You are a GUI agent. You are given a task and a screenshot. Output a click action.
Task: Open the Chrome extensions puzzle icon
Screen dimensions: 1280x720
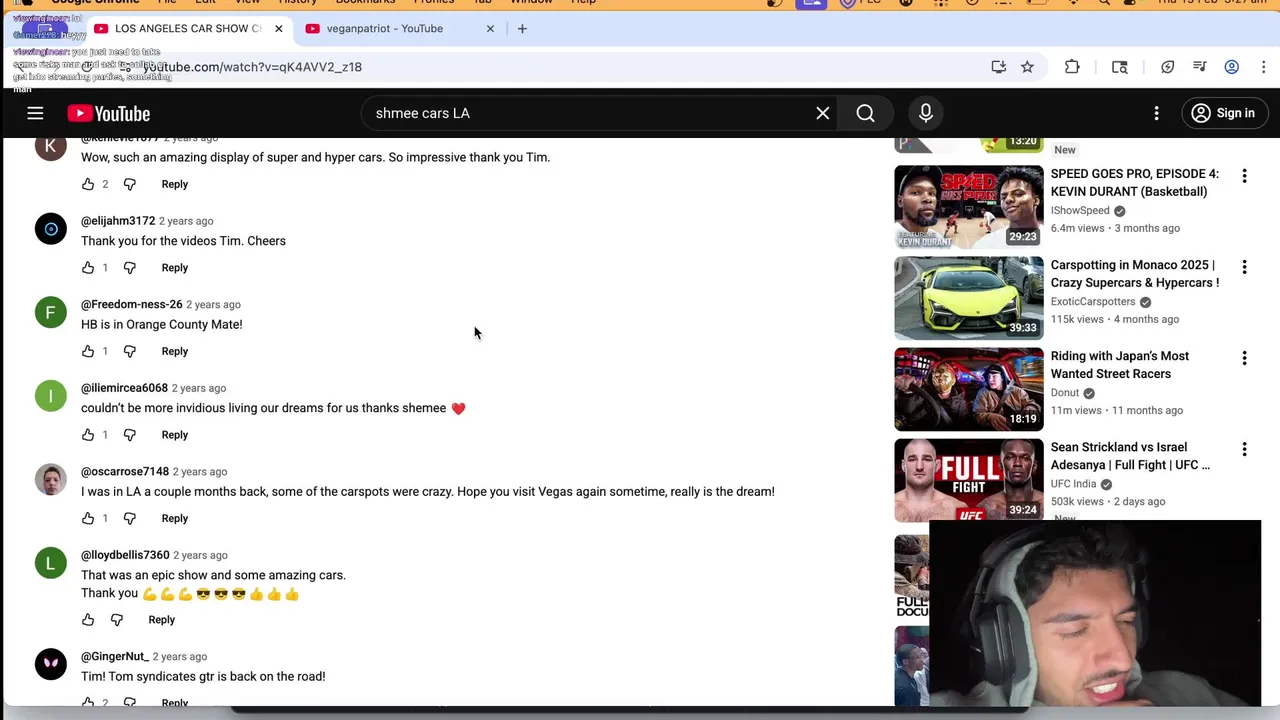point(1072,67)
